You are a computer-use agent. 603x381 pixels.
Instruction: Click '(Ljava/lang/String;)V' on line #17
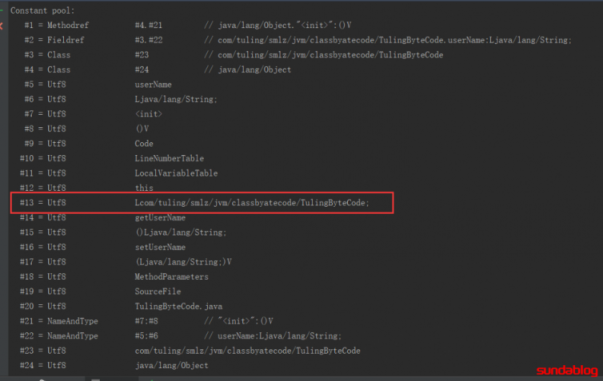[183, 262]
